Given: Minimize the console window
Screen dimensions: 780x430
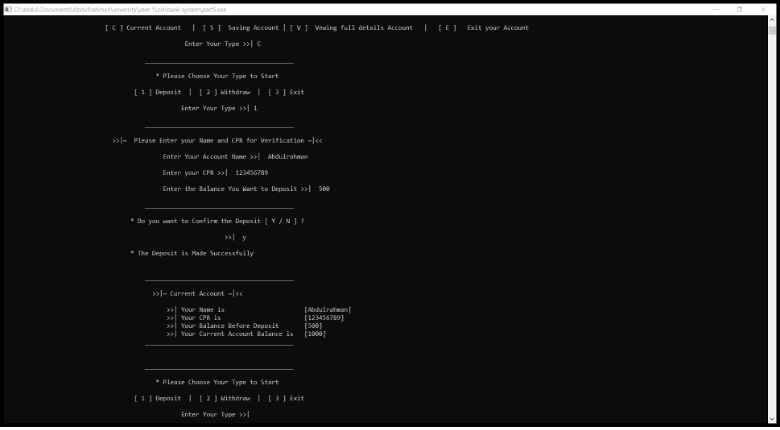Looking at the screenshot, I should coord(716,9).
